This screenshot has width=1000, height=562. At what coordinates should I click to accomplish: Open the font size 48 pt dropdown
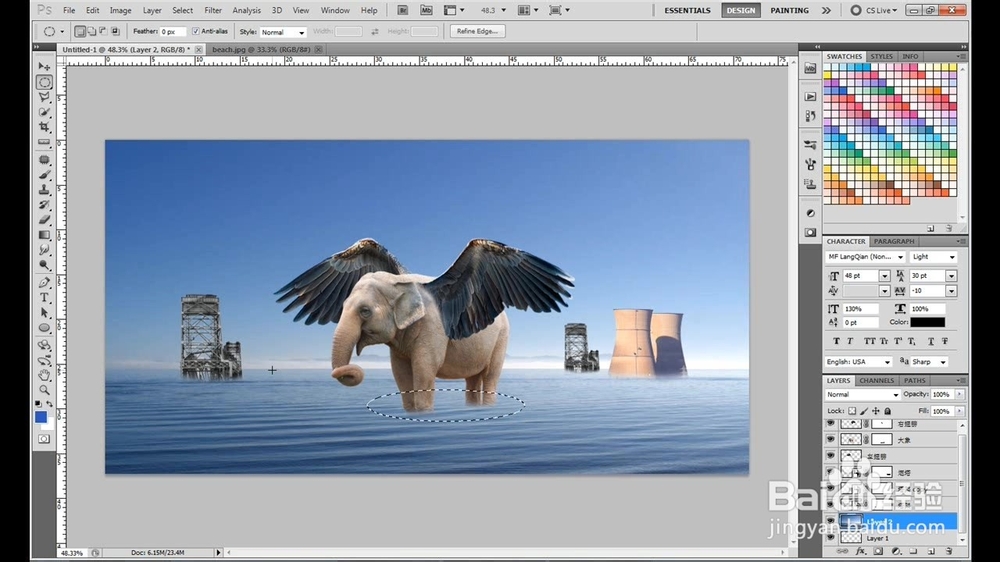(x=885, y=276)
